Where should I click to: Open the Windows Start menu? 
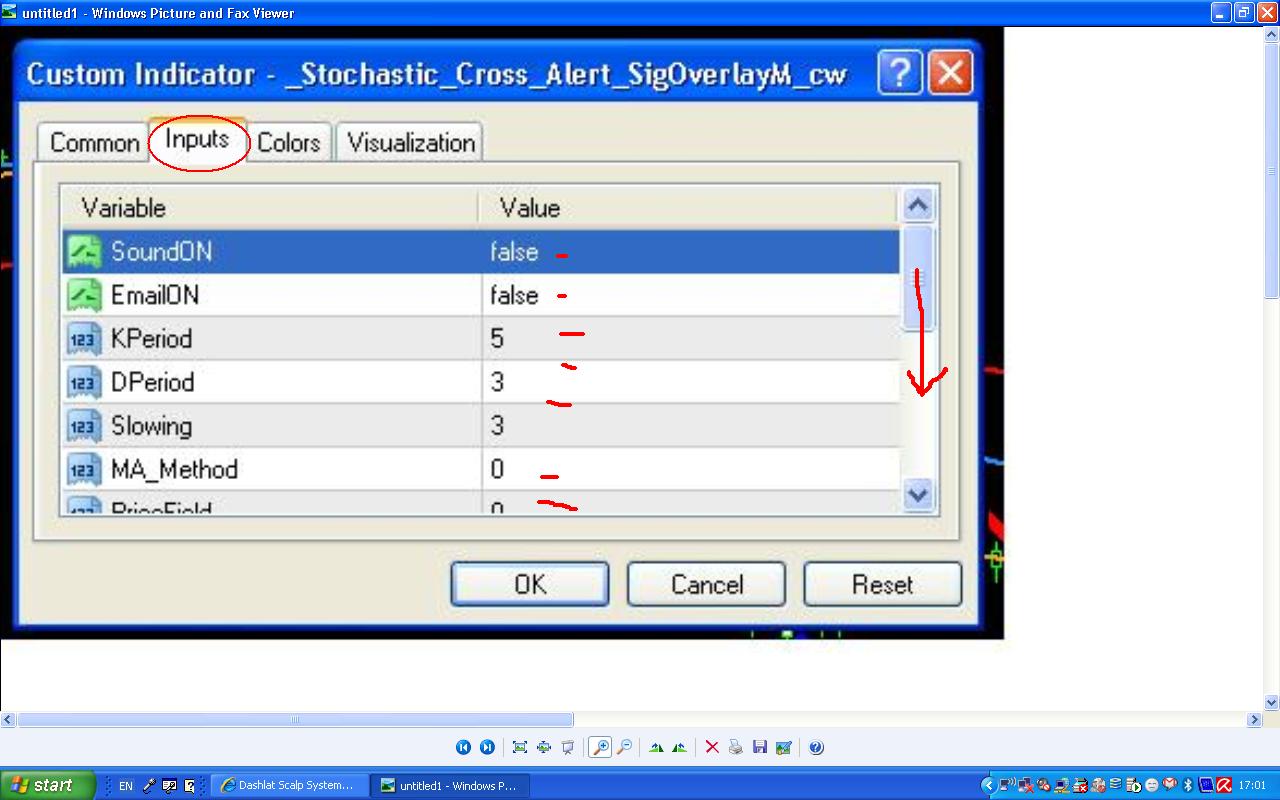point(47,785)
